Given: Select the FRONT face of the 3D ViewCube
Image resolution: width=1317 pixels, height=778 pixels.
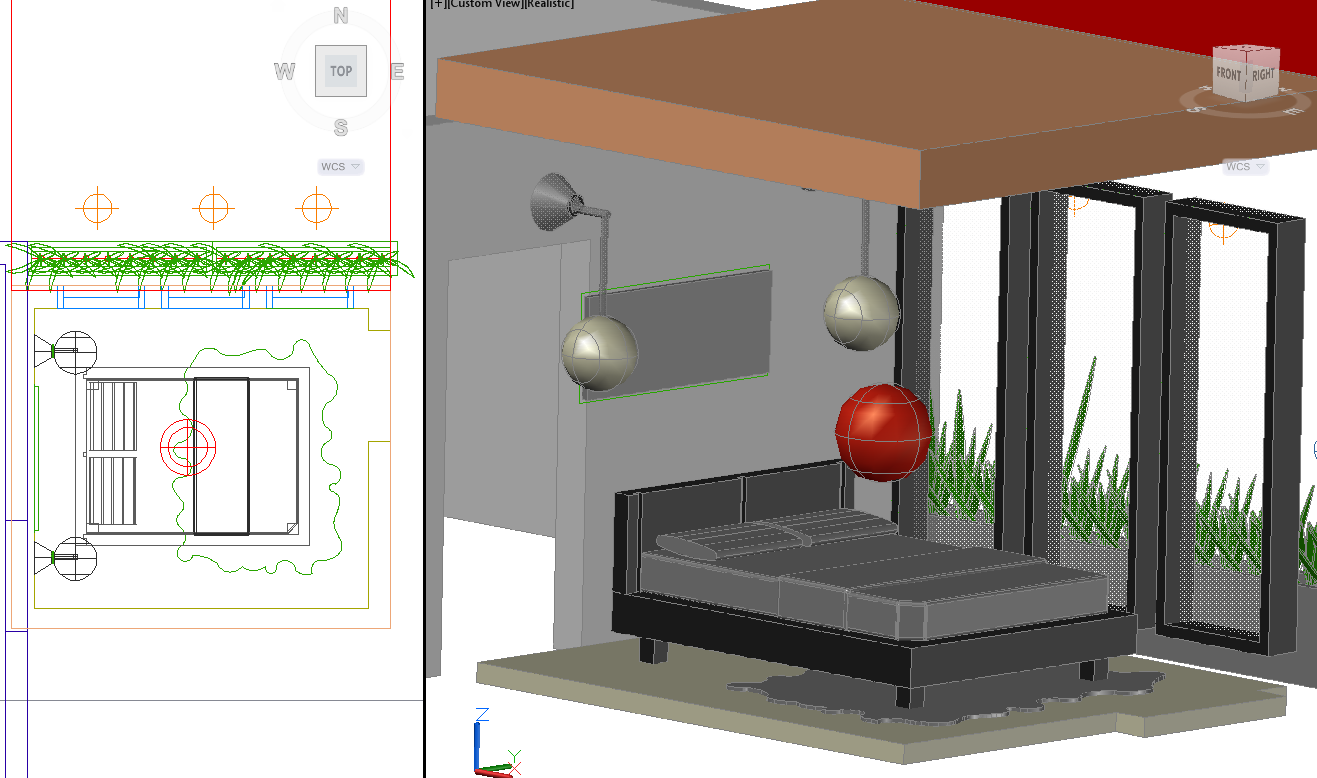Looking at the screenshot, I should (x=1229, y=75).
